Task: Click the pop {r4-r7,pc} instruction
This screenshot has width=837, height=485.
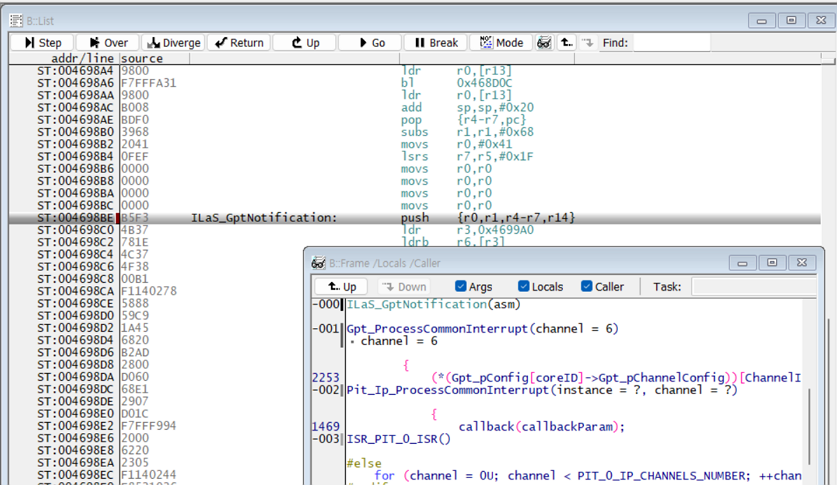Action: (464, 120)
